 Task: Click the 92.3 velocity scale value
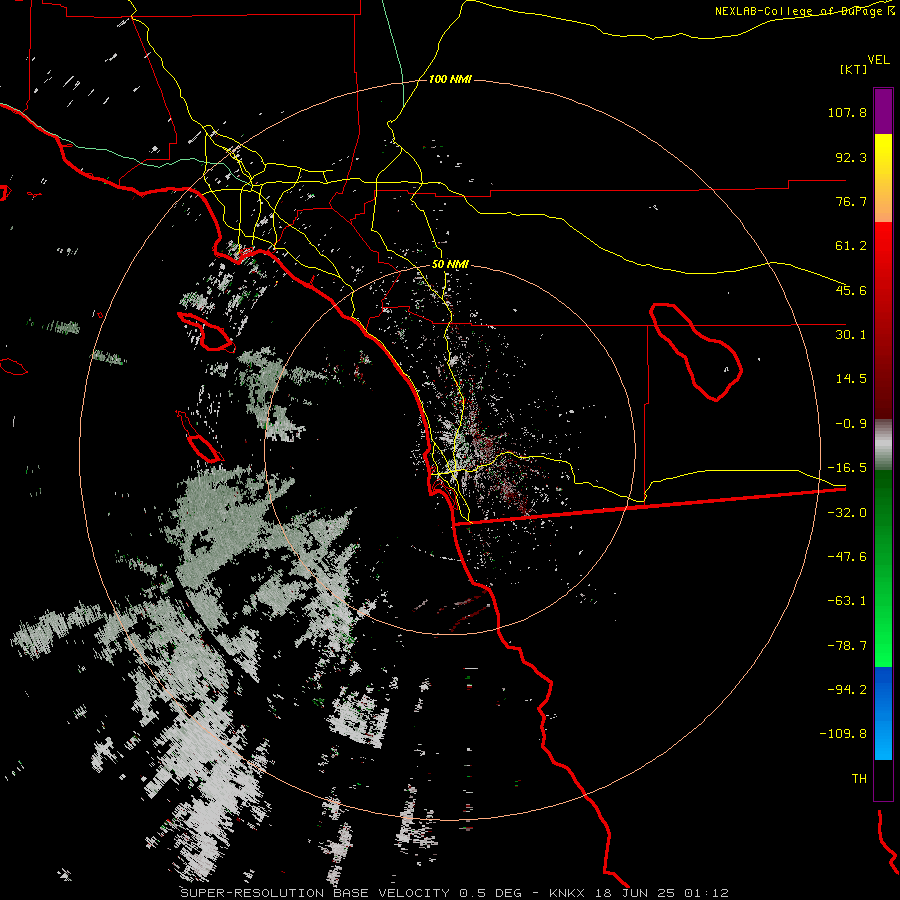[851, 157]
